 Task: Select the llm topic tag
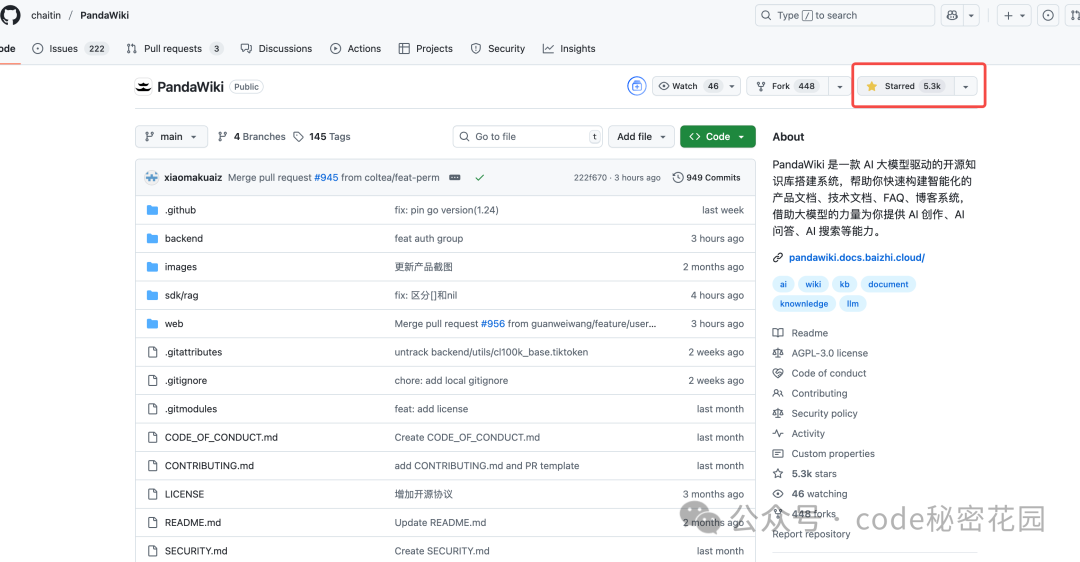pos(853,304)
